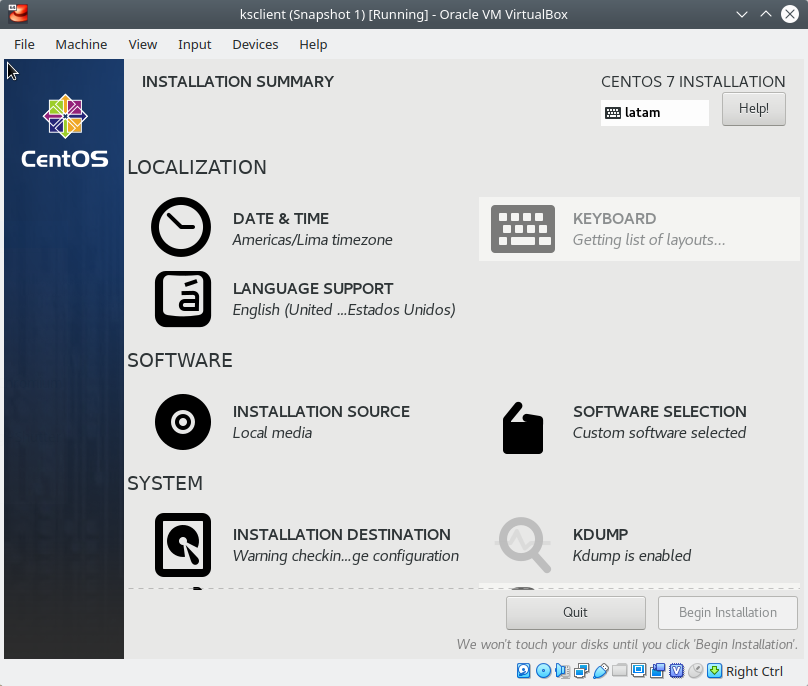Open the VirtualBox Help menu

coord(313,44)
